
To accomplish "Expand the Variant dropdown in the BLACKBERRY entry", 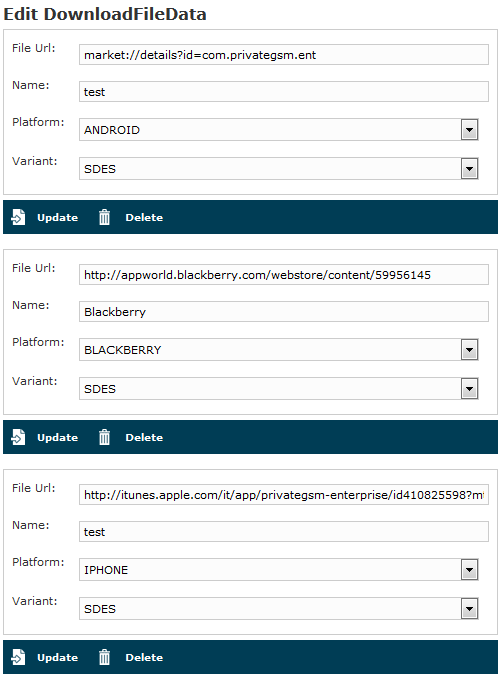I will (469, 389).
